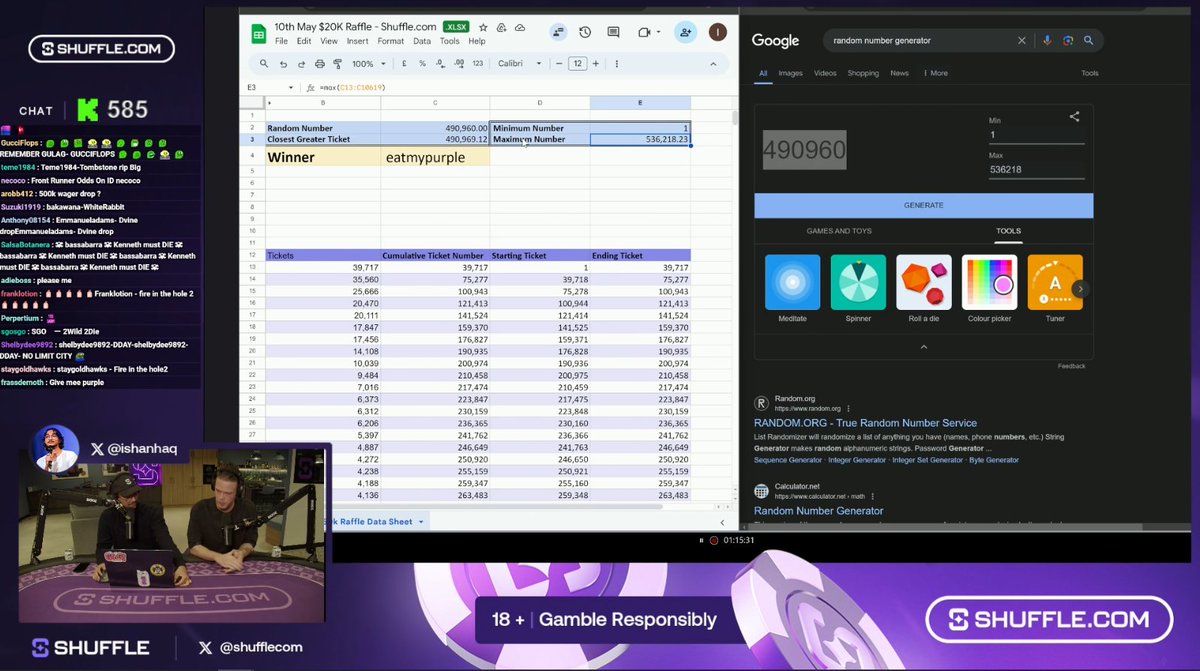Screen dimensions: 1200x671
Task: Clear the Google search box with X
Action: click(x=1021, y=41)
